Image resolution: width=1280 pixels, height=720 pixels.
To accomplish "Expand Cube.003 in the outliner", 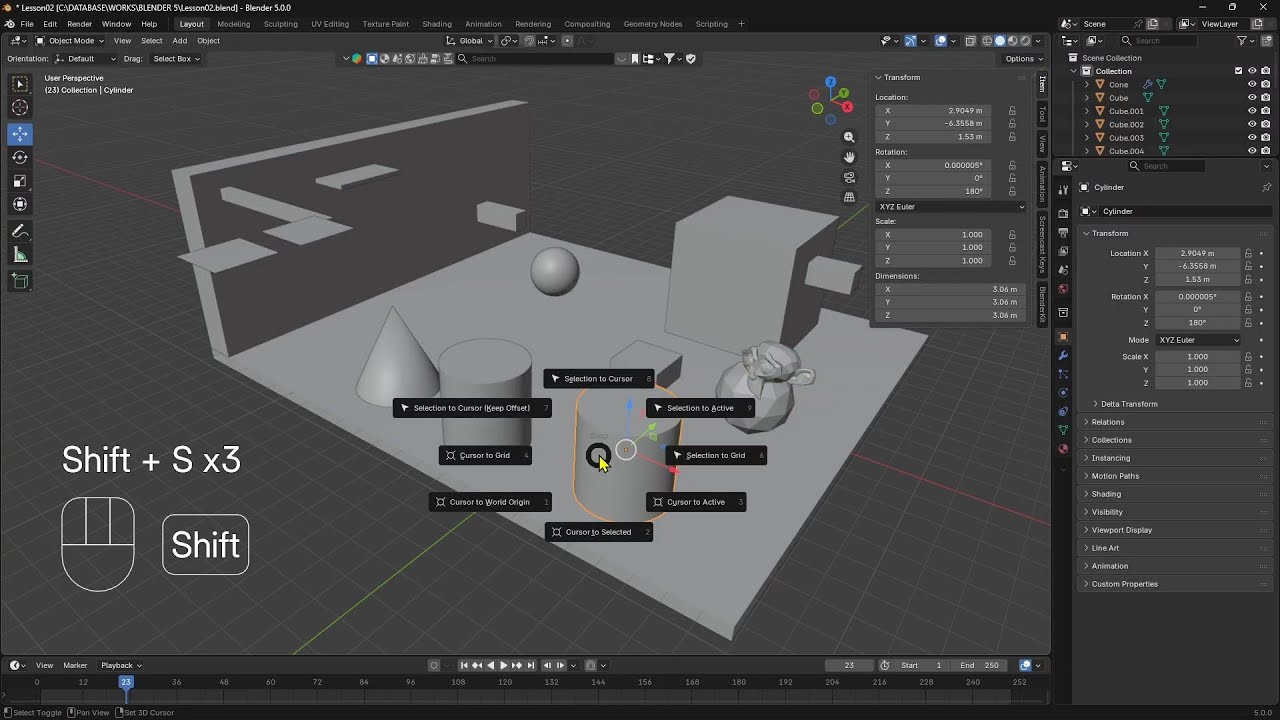I will coord(1087,138).
